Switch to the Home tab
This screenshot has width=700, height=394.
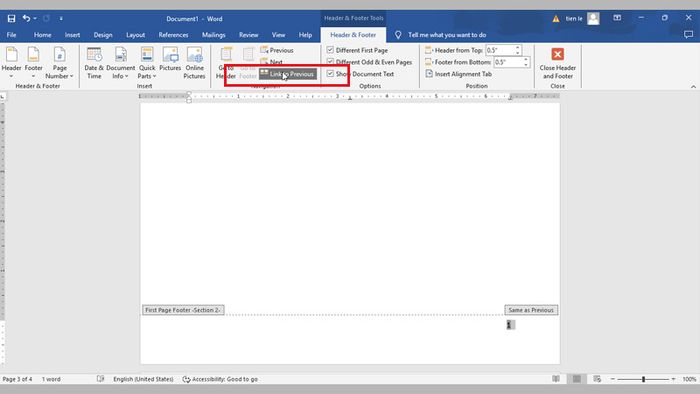pos(42,35)
